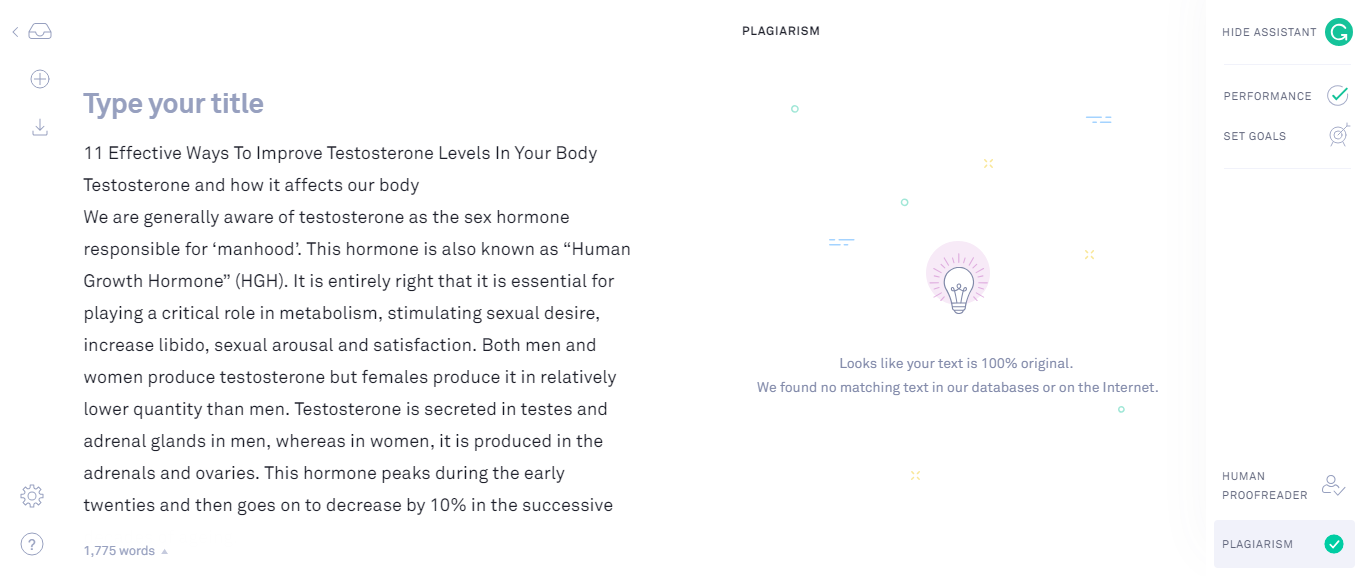Viewport: 1366px width, 576px height.
Task: Click the Human Proofreader person icon
Action: tap(1333, 485)
